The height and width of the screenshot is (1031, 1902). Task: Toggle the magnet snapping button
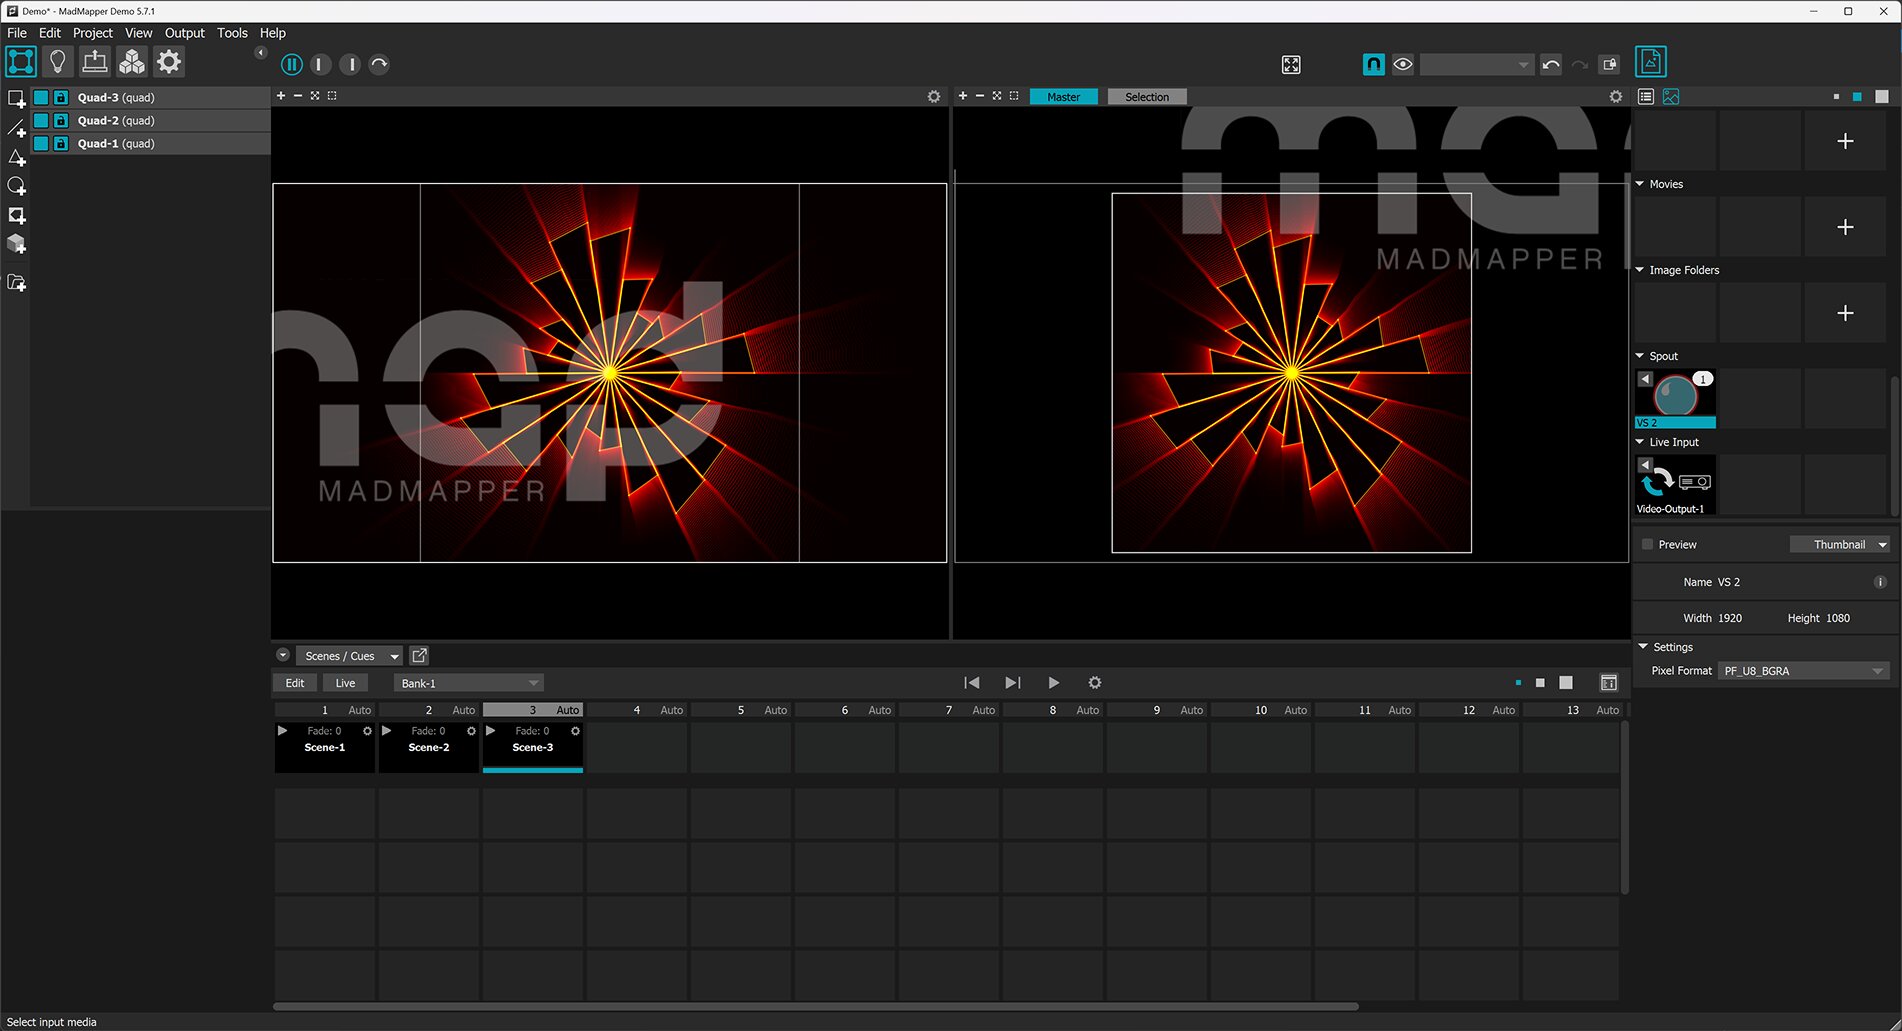point(1374,65)
